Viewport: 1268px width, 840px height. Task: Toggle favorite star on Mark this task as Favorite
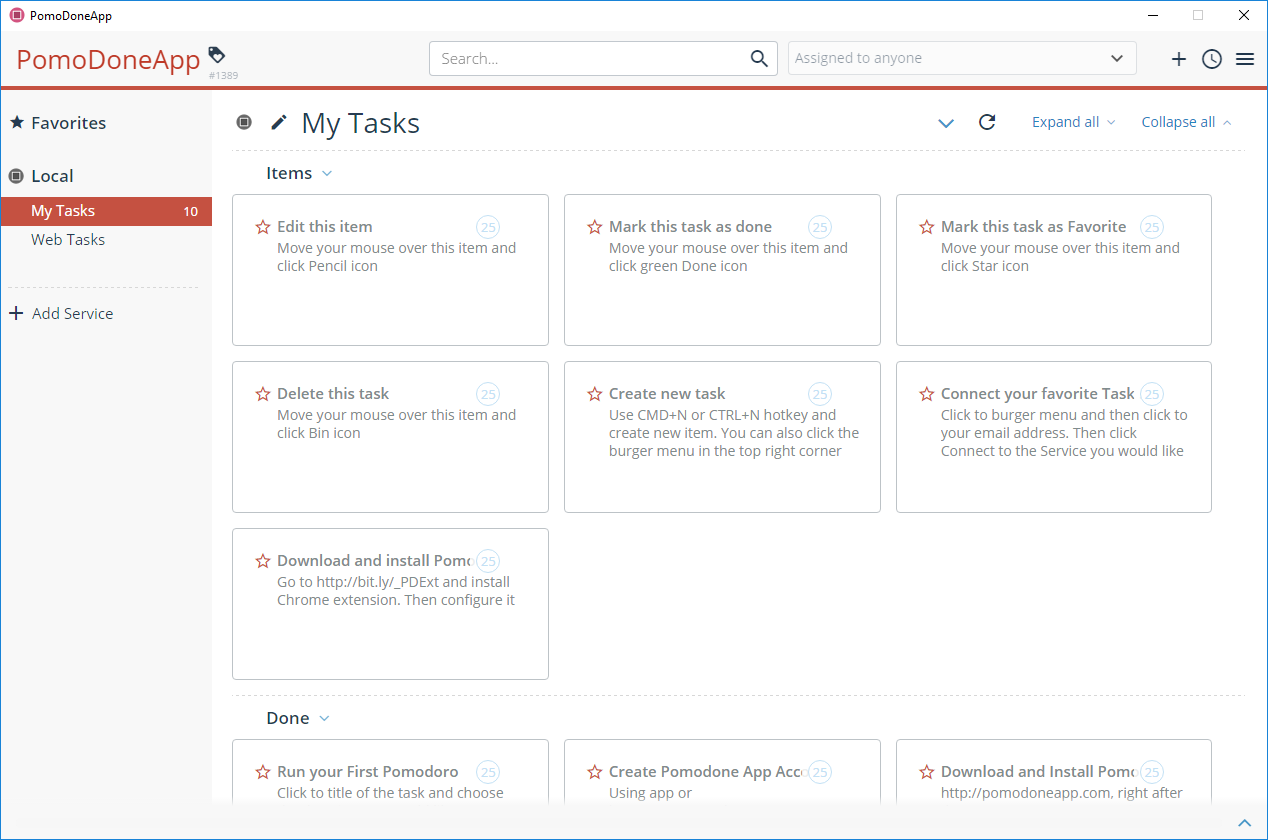pos(927,227)
